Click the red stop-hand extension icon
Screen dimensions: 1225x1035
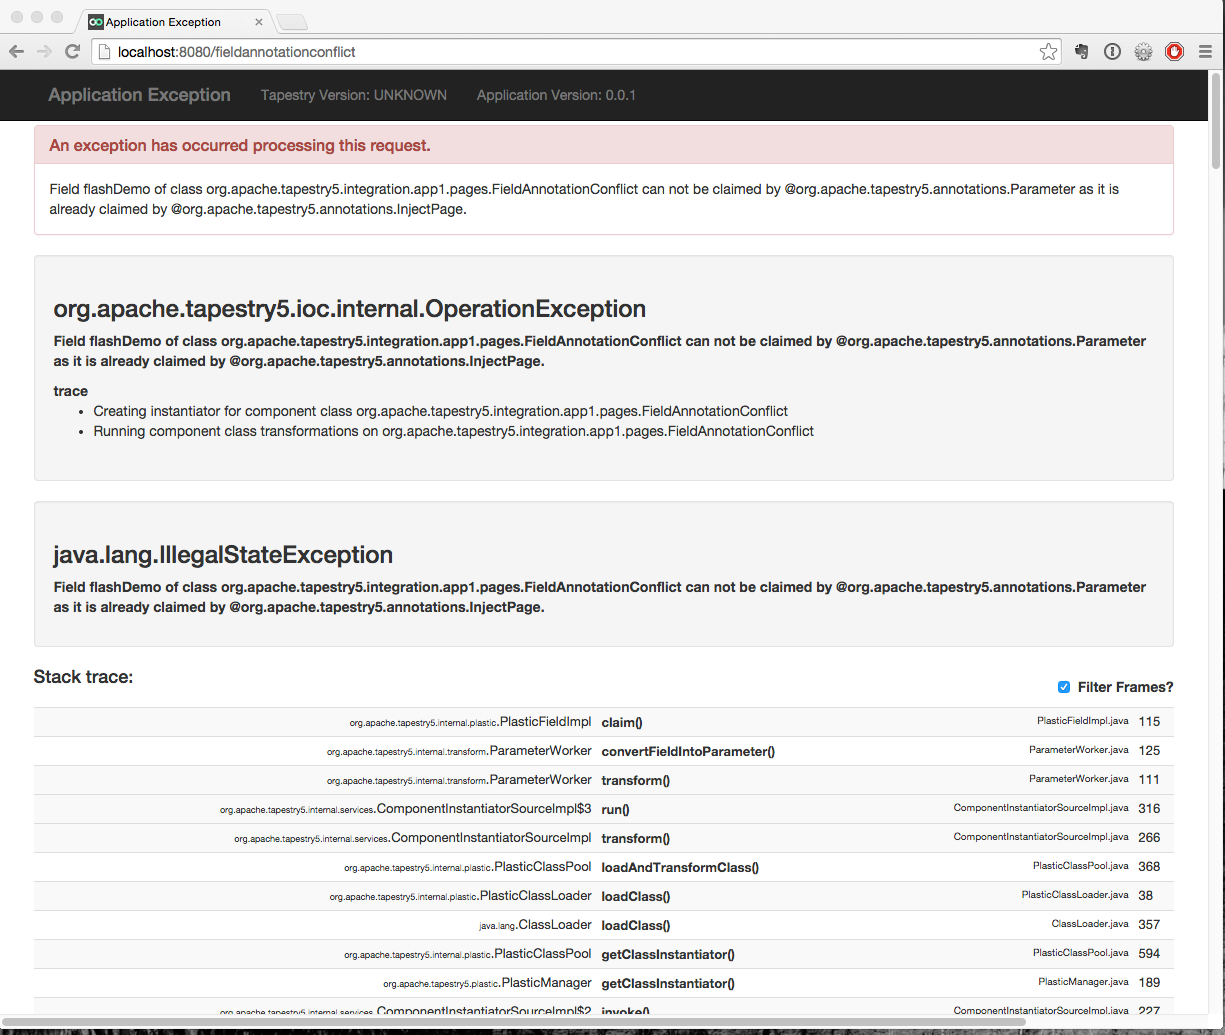pos(1174,52)
